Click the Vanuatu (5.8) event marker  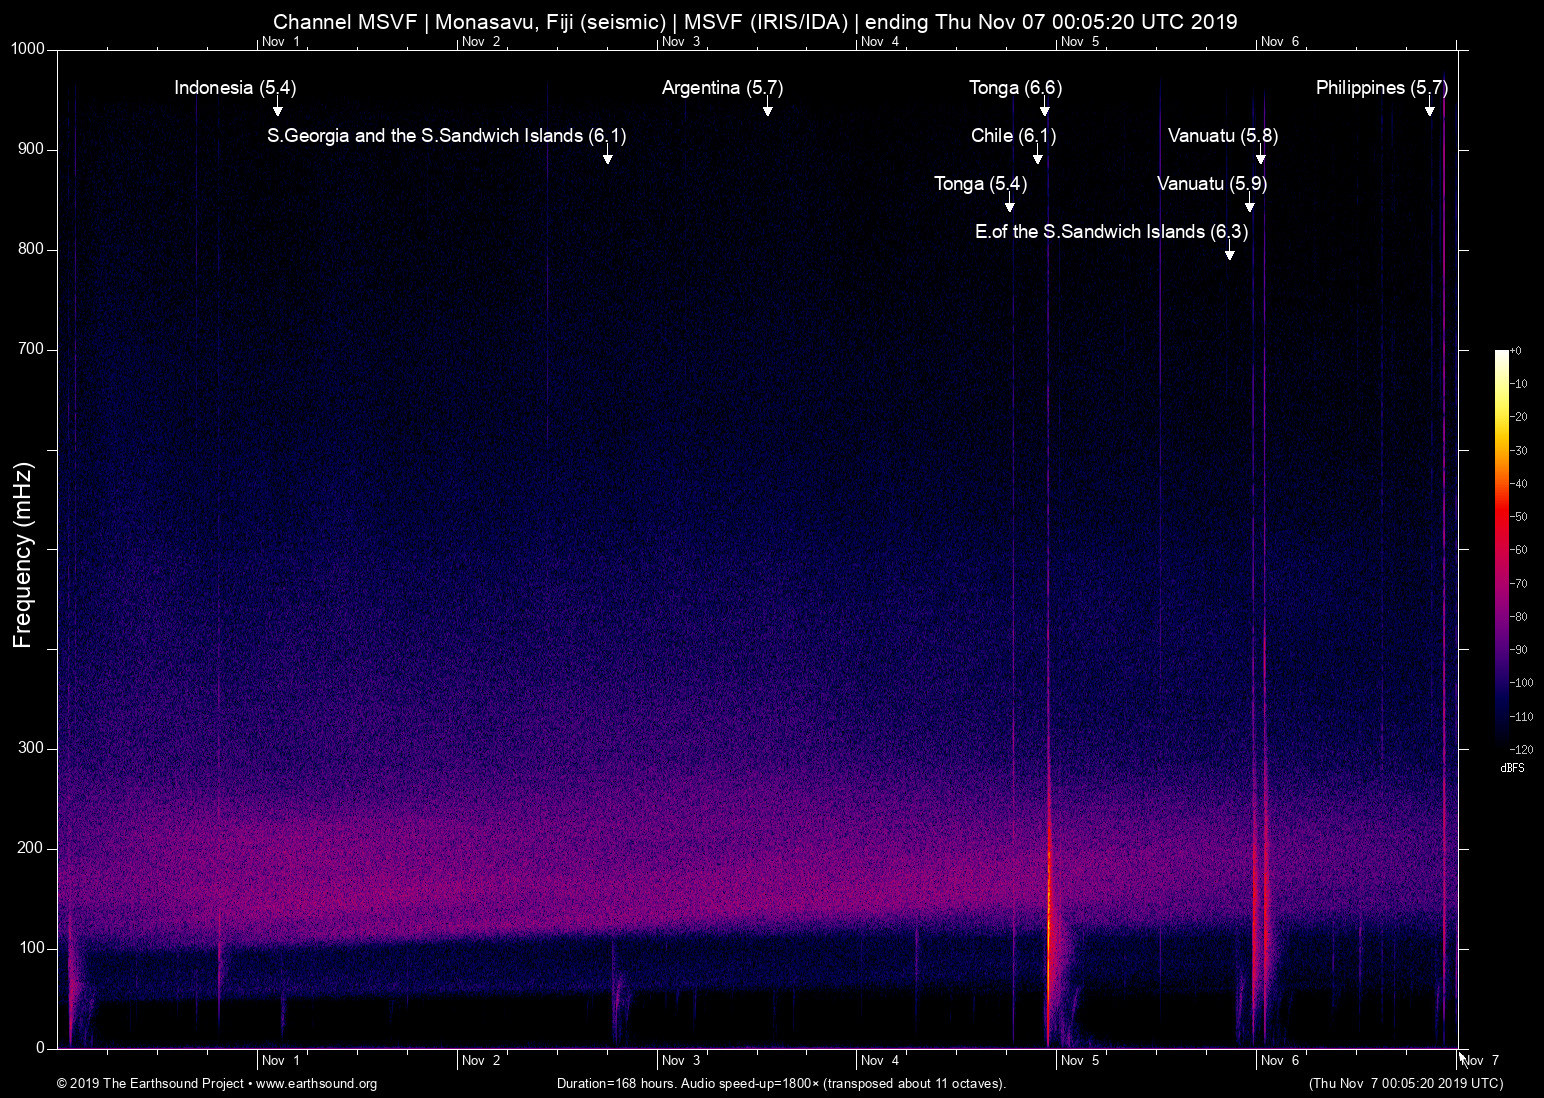1222,136
